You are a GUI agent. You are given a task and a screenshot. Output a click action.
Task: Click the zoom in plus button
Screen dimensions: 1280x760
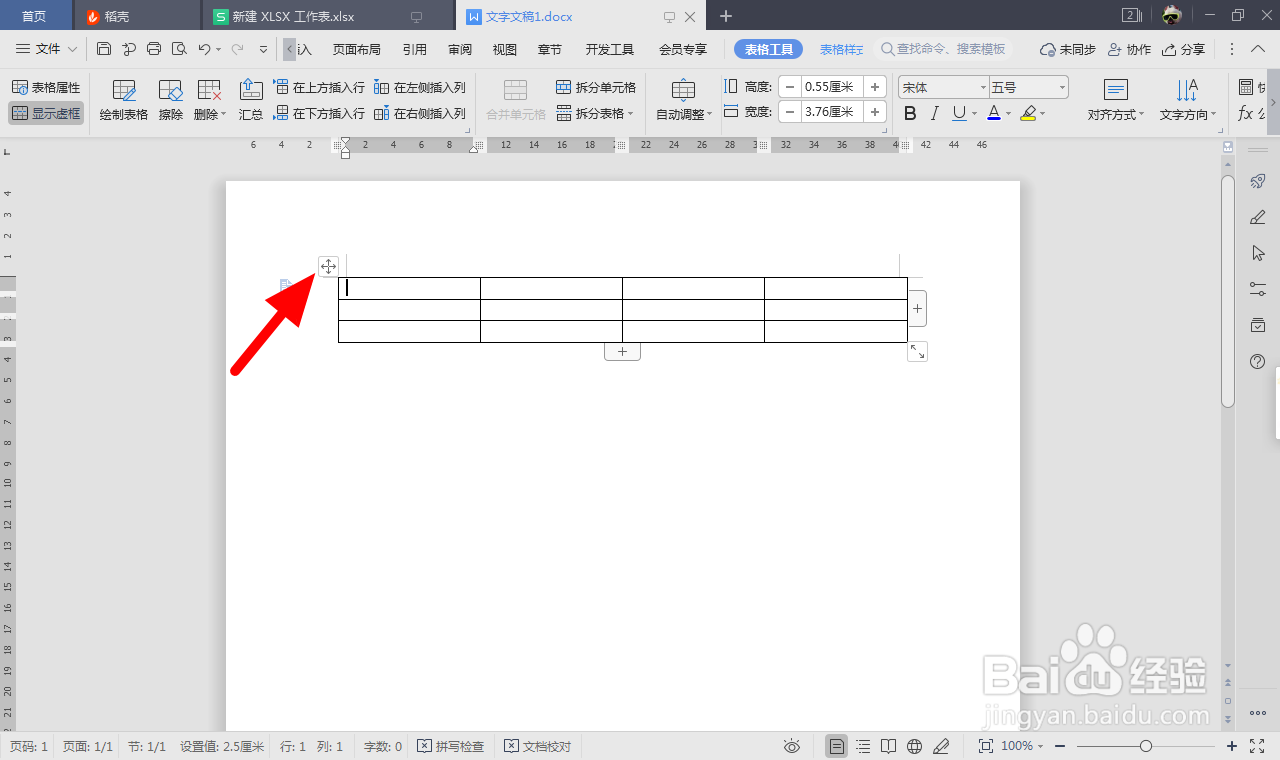(x=1232, y=746)
